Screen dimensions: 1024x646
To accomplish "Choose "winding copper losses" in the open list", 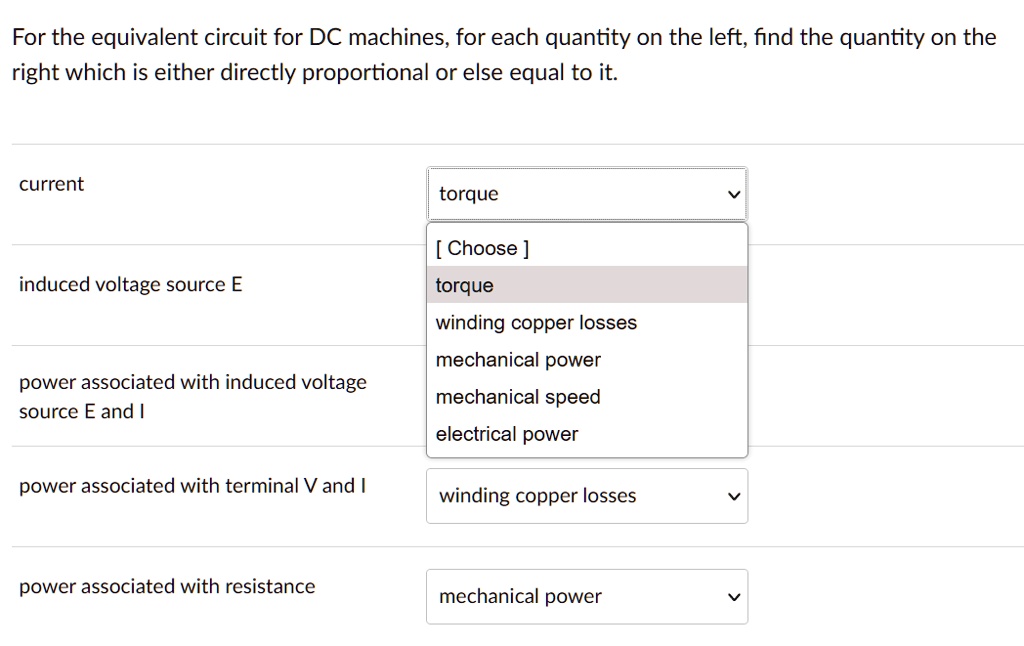I will [x=535, y=322].
